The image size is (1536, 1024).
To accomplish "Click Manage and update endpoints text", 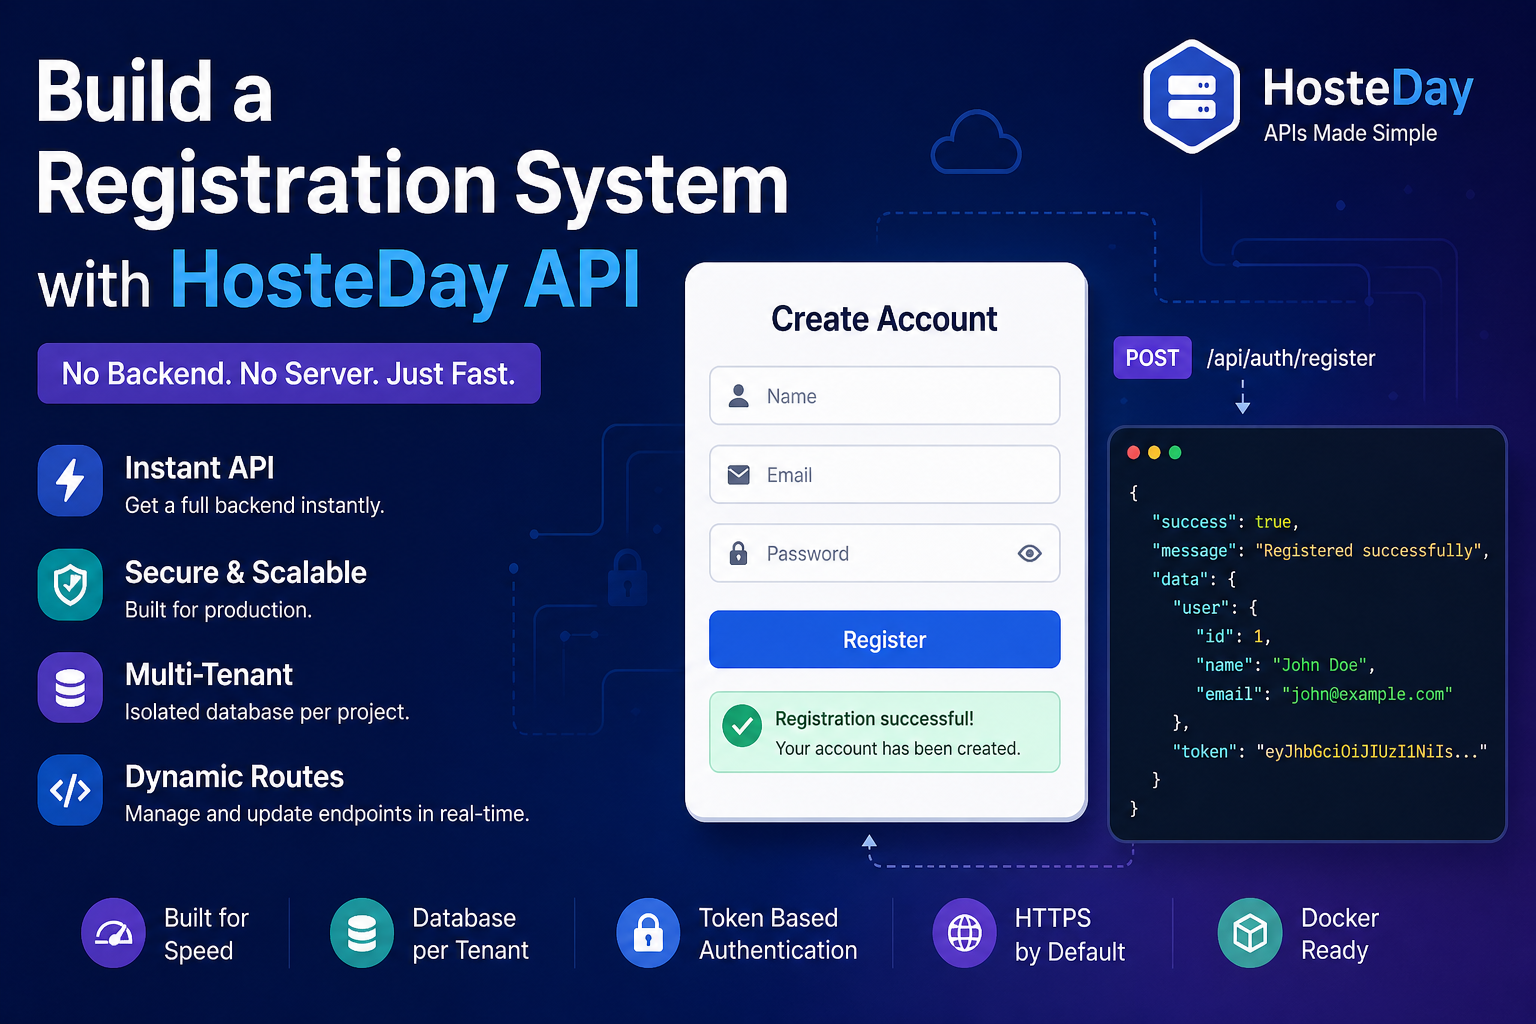I will coord(327,814).
